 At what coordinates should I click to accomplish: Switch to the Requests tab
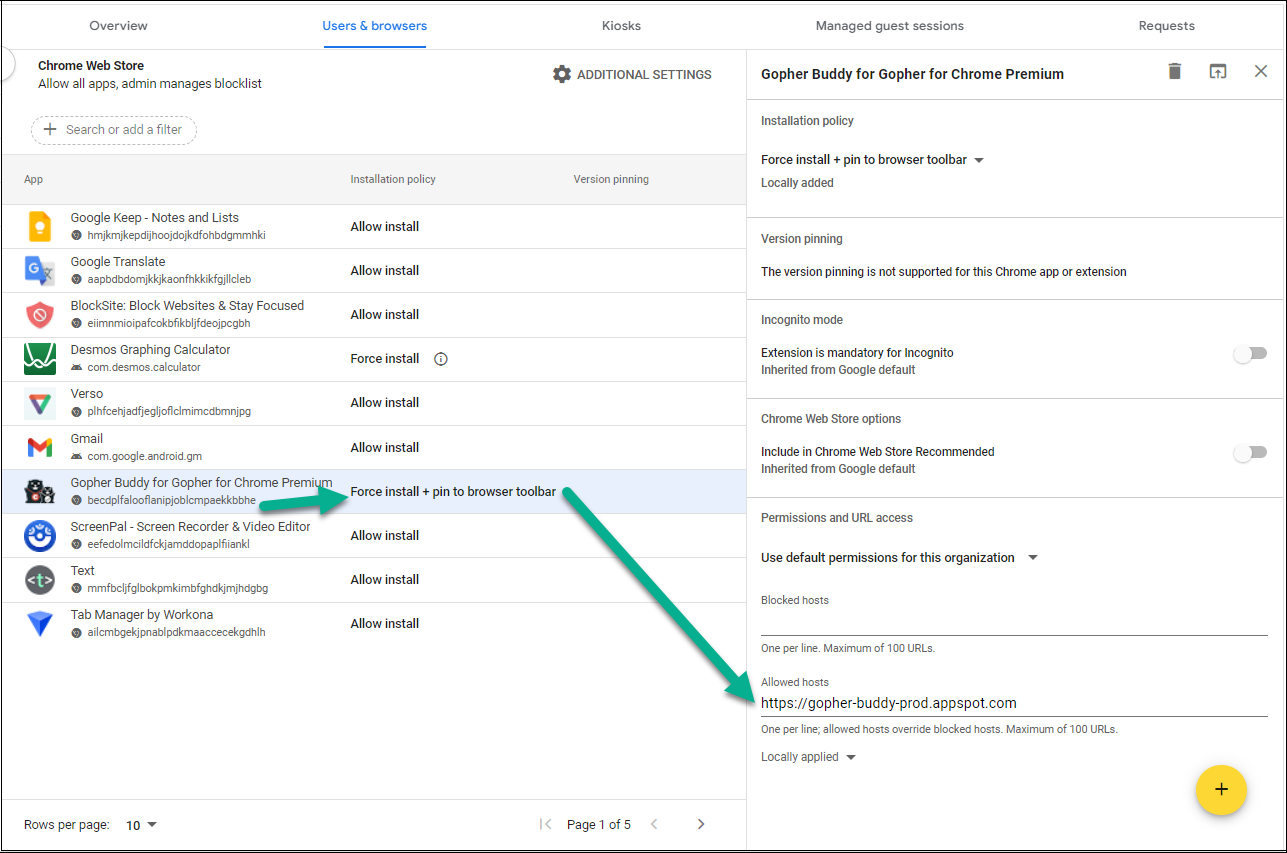[1166, 25]
